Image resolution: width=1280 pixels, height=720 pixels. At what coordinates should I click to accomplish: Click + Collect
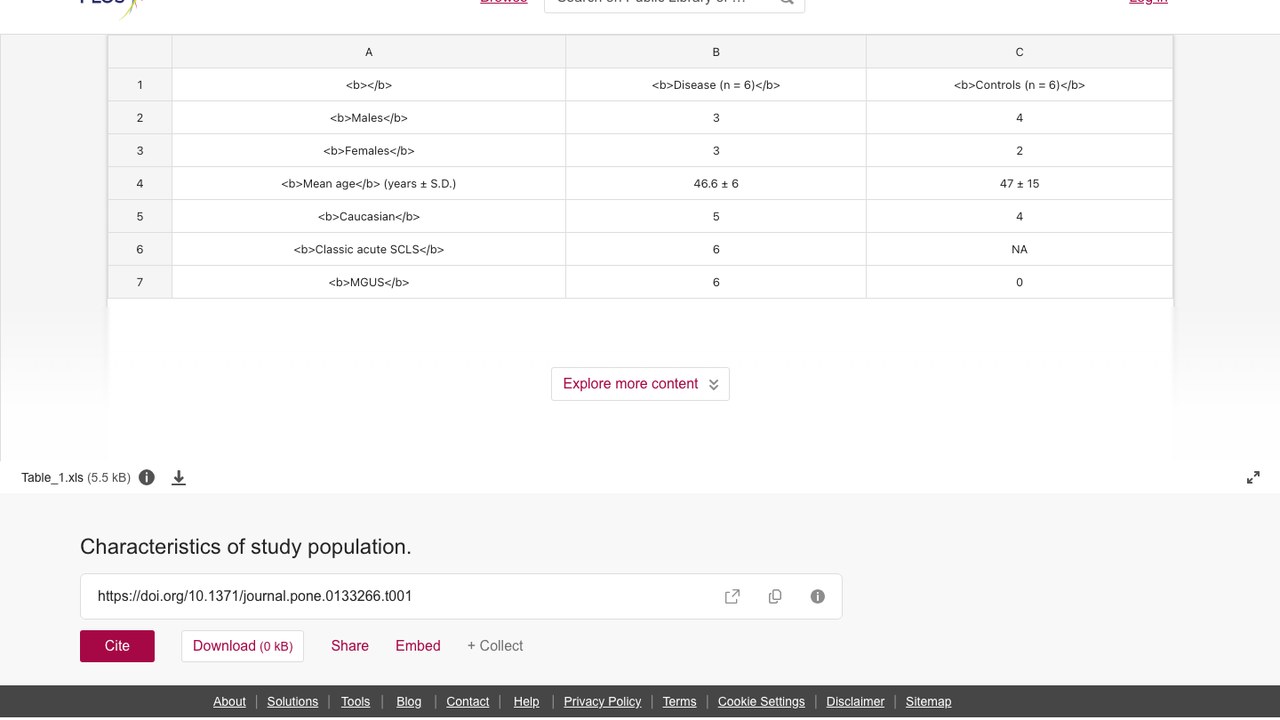tap(495, 646)
